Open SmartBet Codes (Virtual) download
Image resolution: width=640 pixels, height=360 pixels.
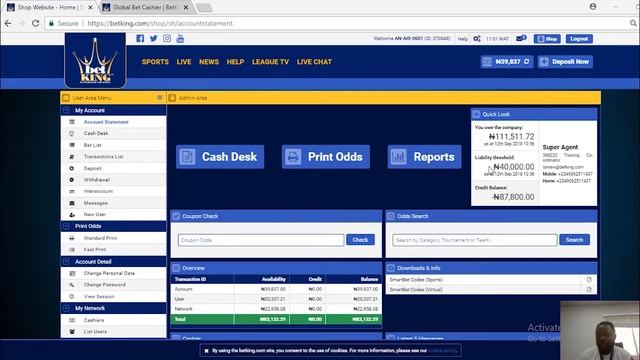(416, 289)
